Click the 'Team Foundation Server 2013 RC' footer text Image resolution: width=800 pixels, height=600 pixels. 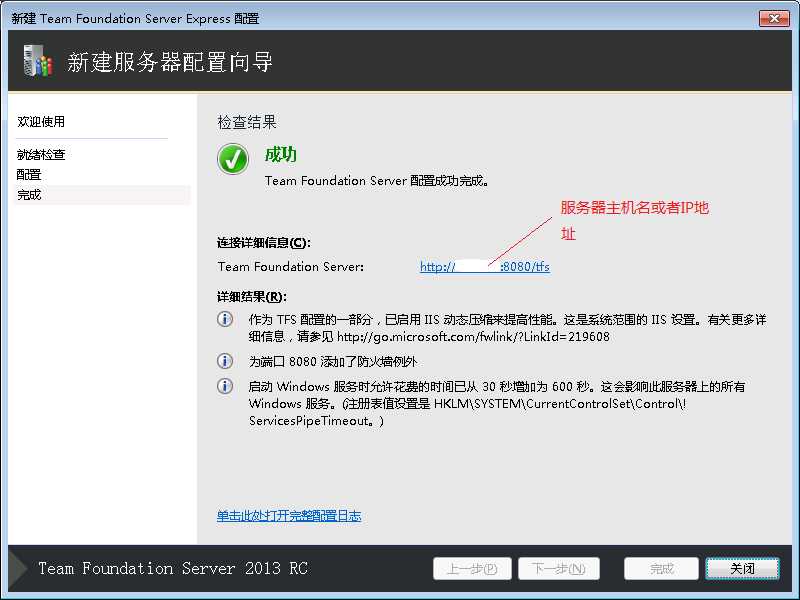click(x=173, y=568)
